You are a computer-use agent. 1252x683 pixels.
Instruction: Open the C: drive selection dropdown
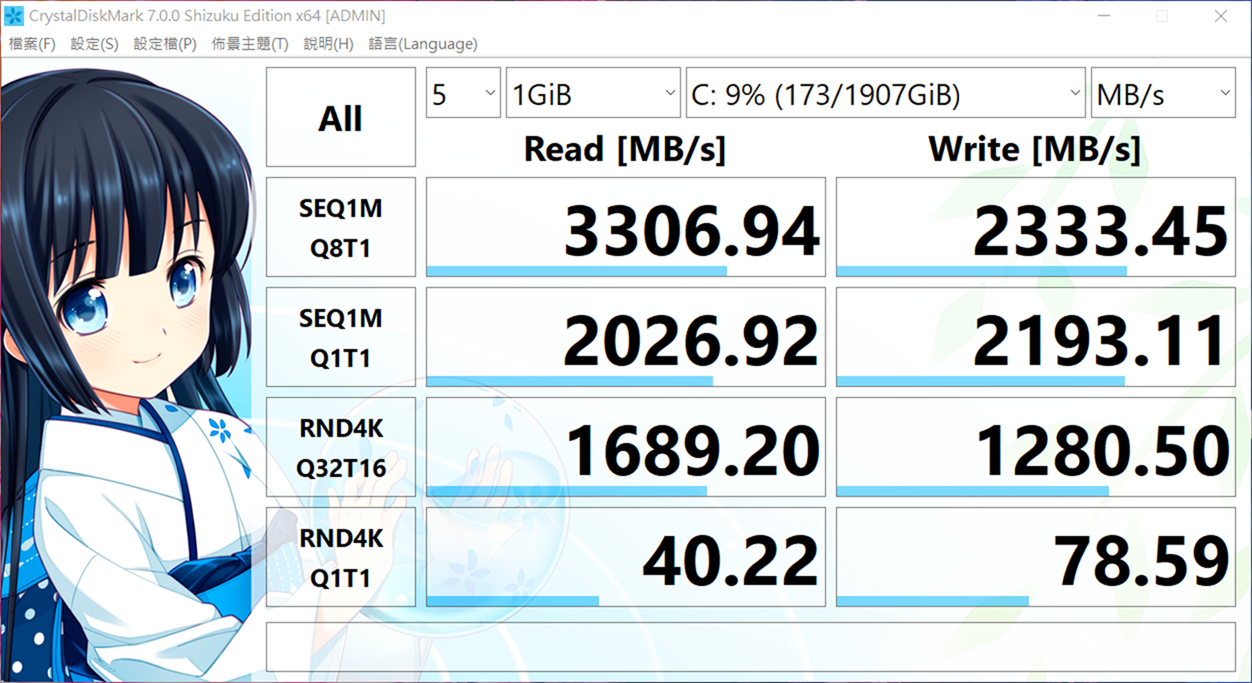885,94
